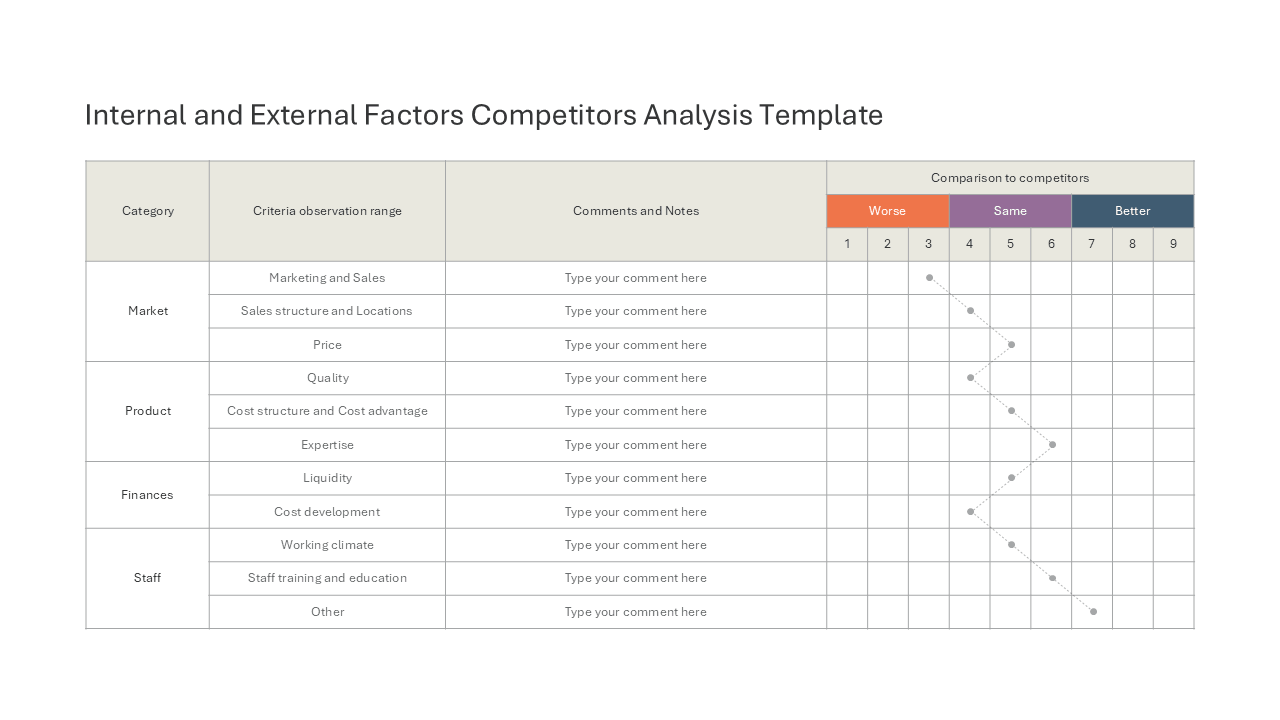This screenshot has width=1280, height=720.
Task: Click the Staff training and education cell
Action: pyautogui.click(x=327, y=578)
